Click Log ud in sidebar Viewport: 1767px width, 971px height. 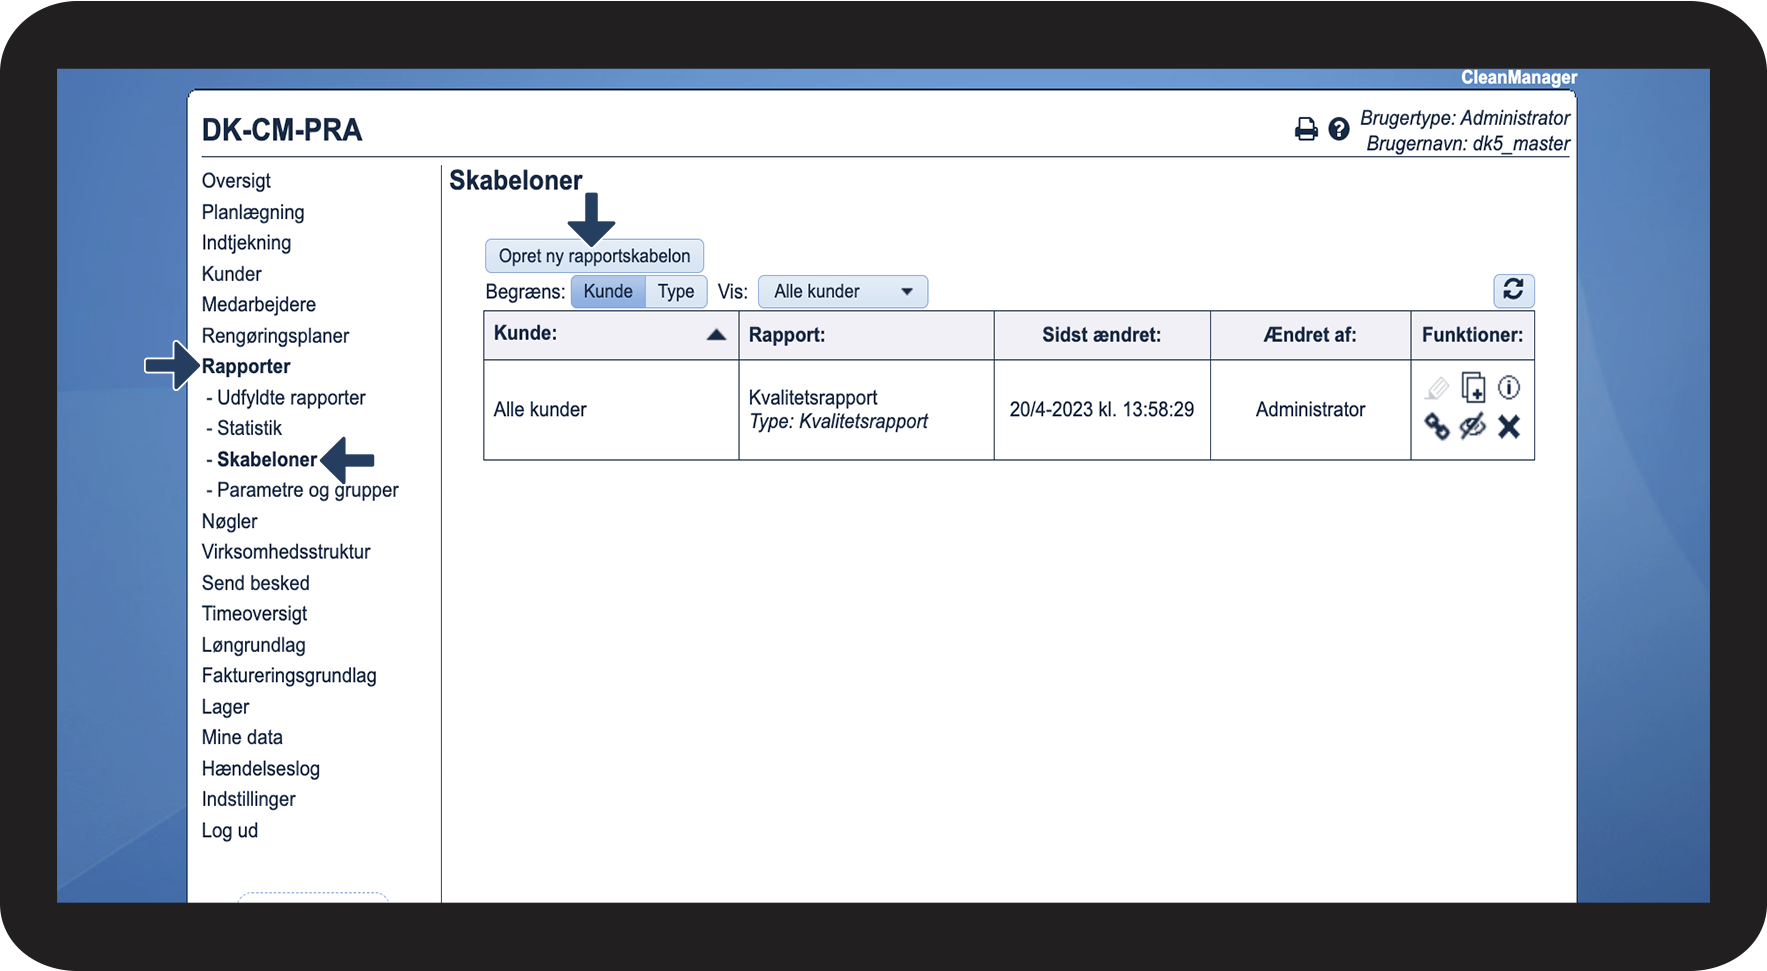coord(230,831)
